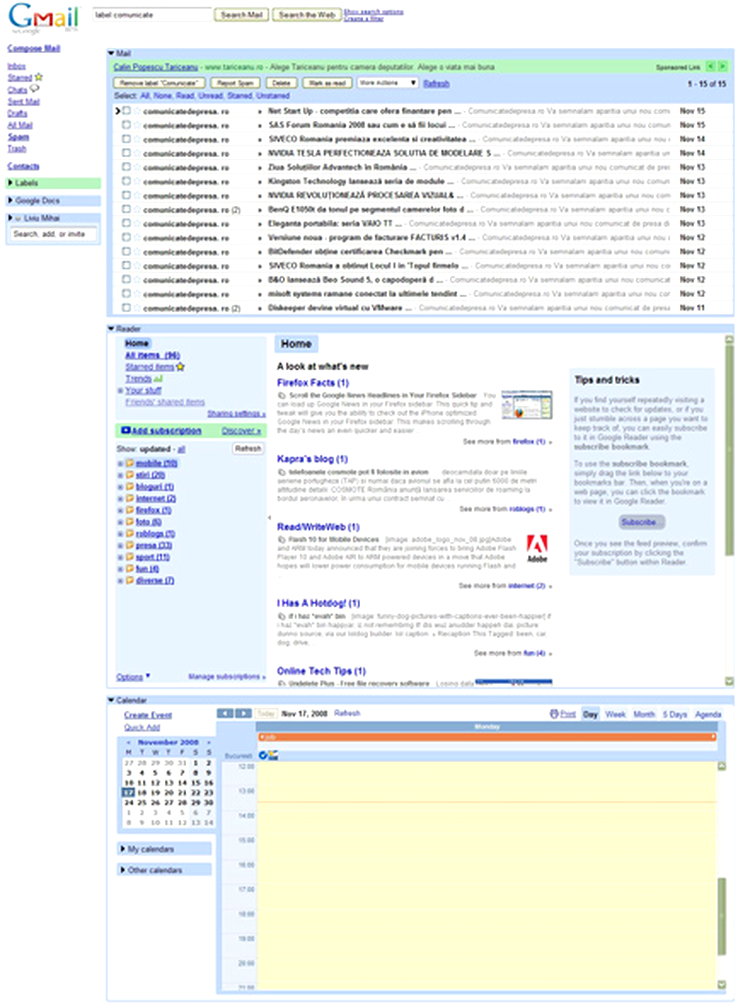Switch Calendar to 5 Days view
The image size is (750, 1006).
(674, 714)
